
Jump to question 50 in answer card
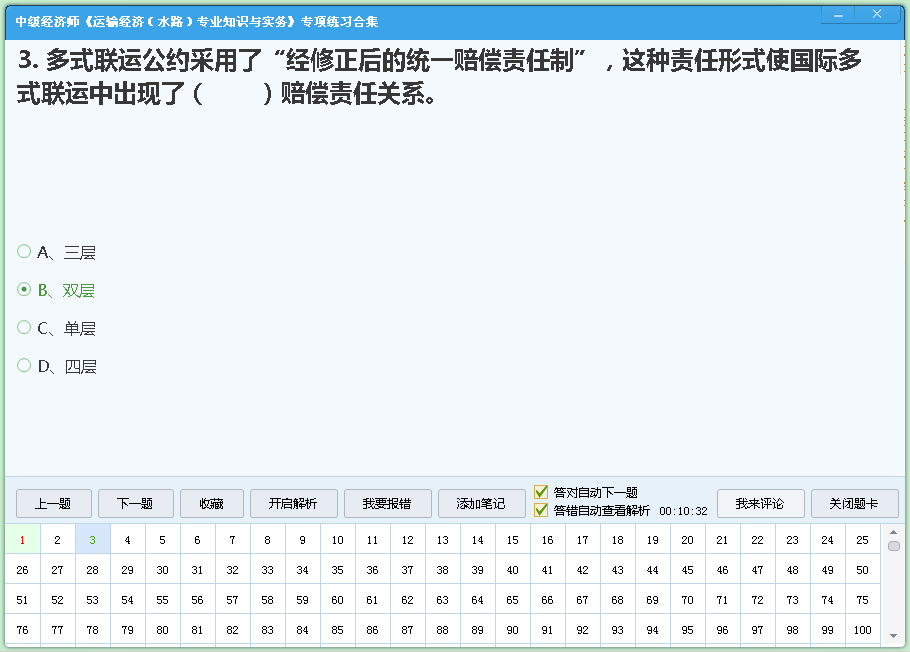point(862,570)
